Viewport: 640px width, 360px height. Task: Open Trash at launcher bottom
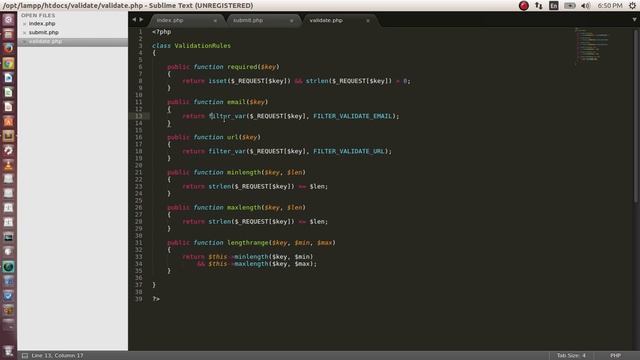tap(8, 350)
